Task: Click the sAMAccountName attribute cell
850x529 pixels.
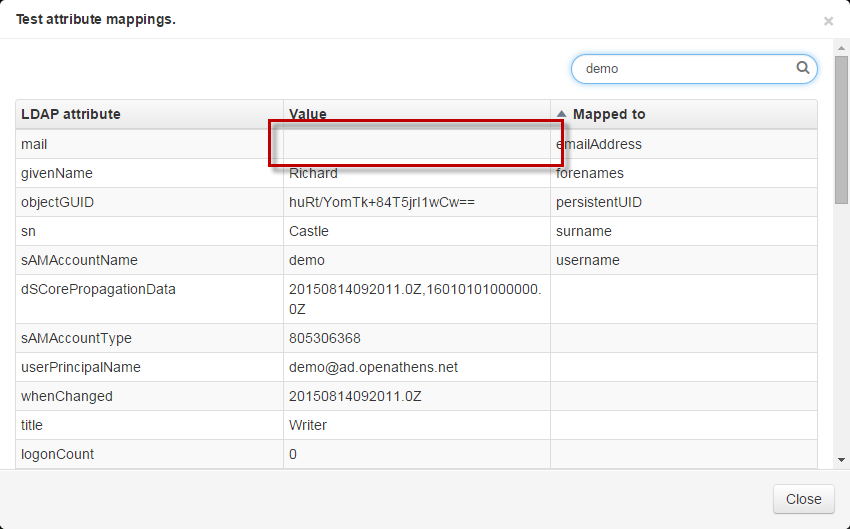Action: click(x=79, y=260)
